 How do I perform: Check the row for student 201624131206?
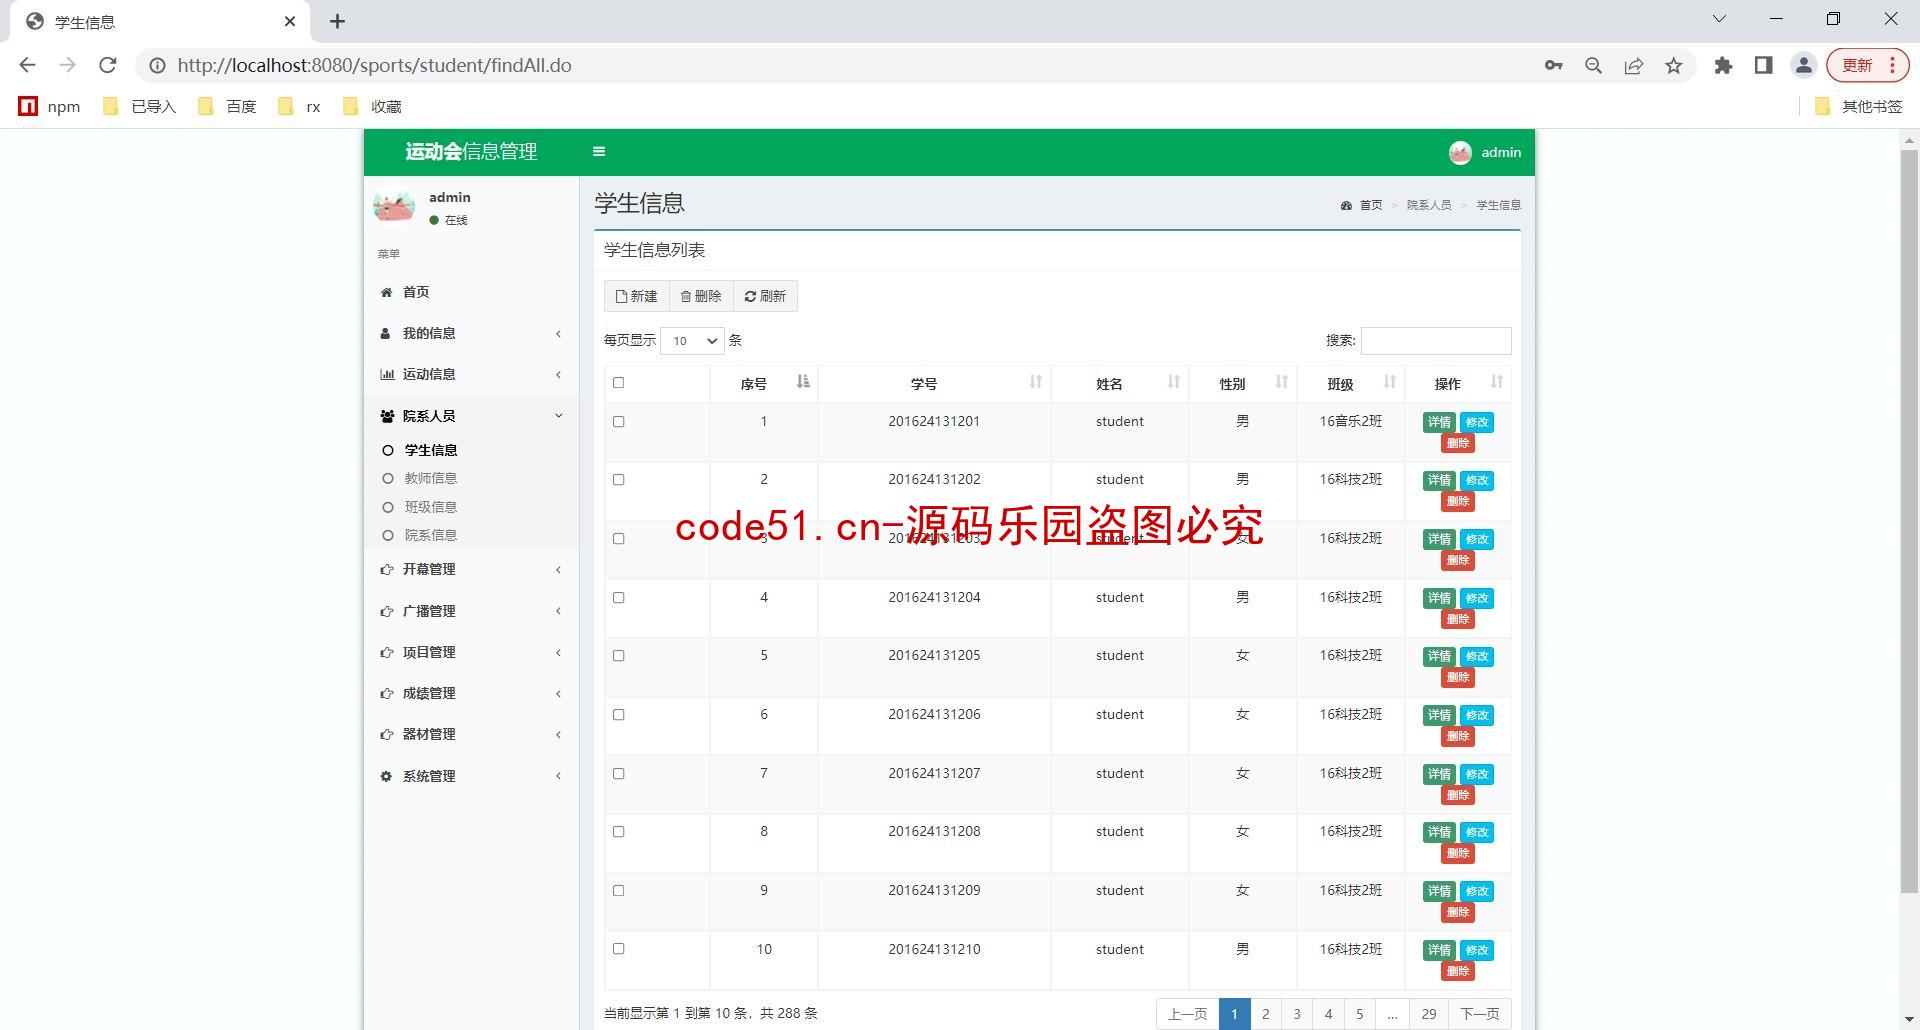pos(618,714)
